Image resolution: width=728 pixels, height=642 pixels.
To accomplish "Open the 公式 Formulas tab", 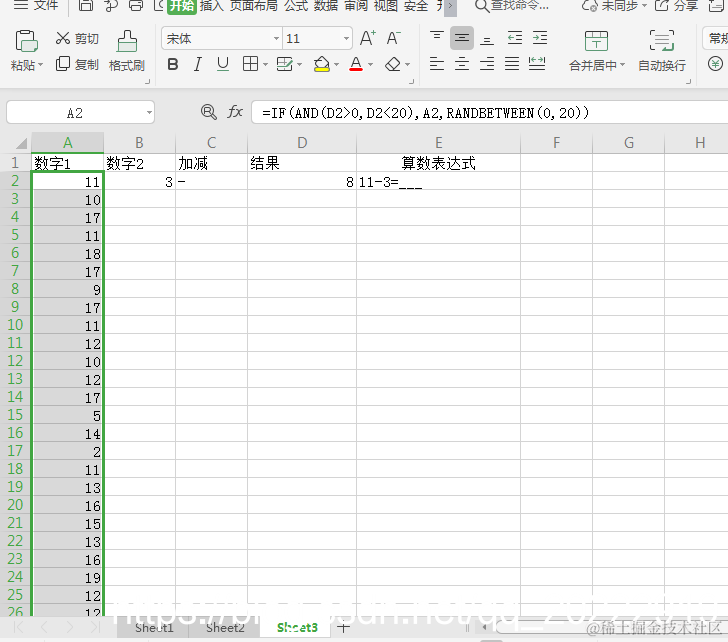I will pos(296,6).
